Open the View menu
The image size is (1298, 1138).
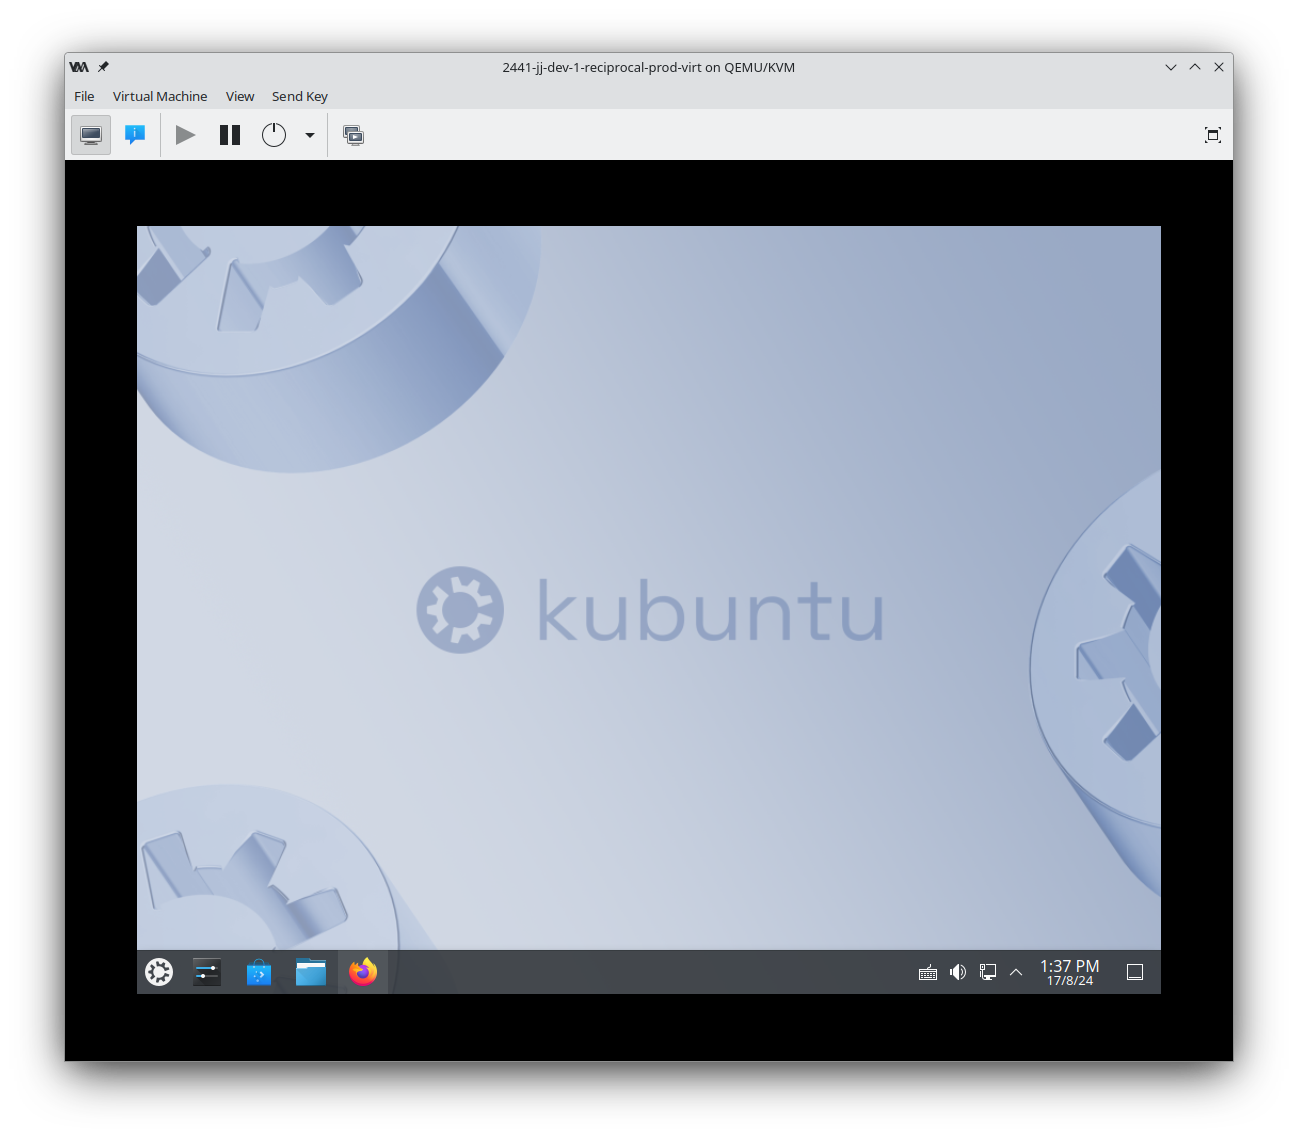240,96
